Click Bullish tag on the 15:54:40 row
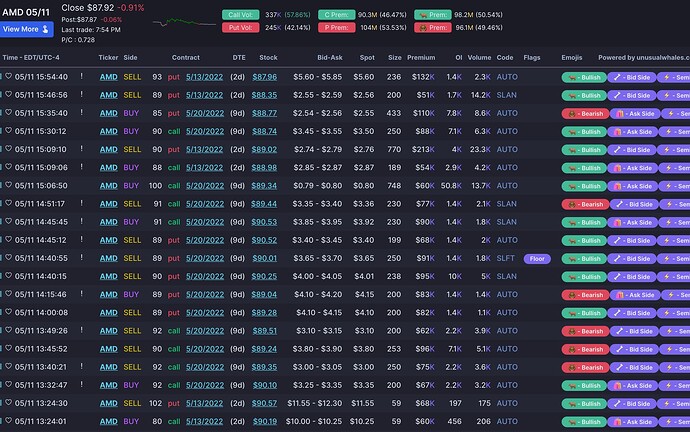The height and width of the screenshot is (432, 690). (584, 77)
